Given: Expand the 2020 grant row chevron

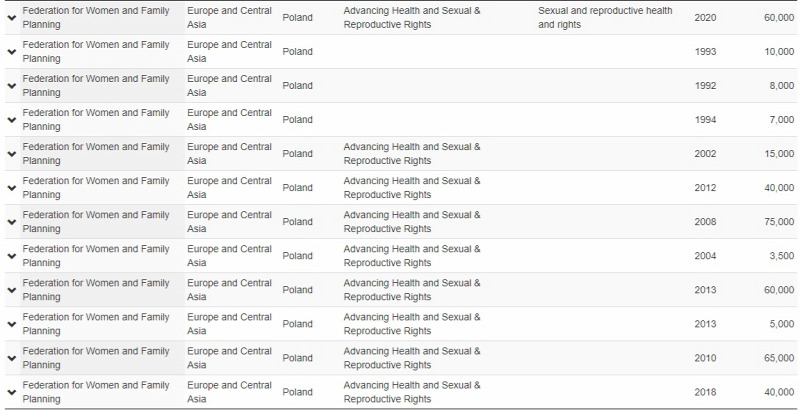Looking at the screenshot, I should 12,17.
